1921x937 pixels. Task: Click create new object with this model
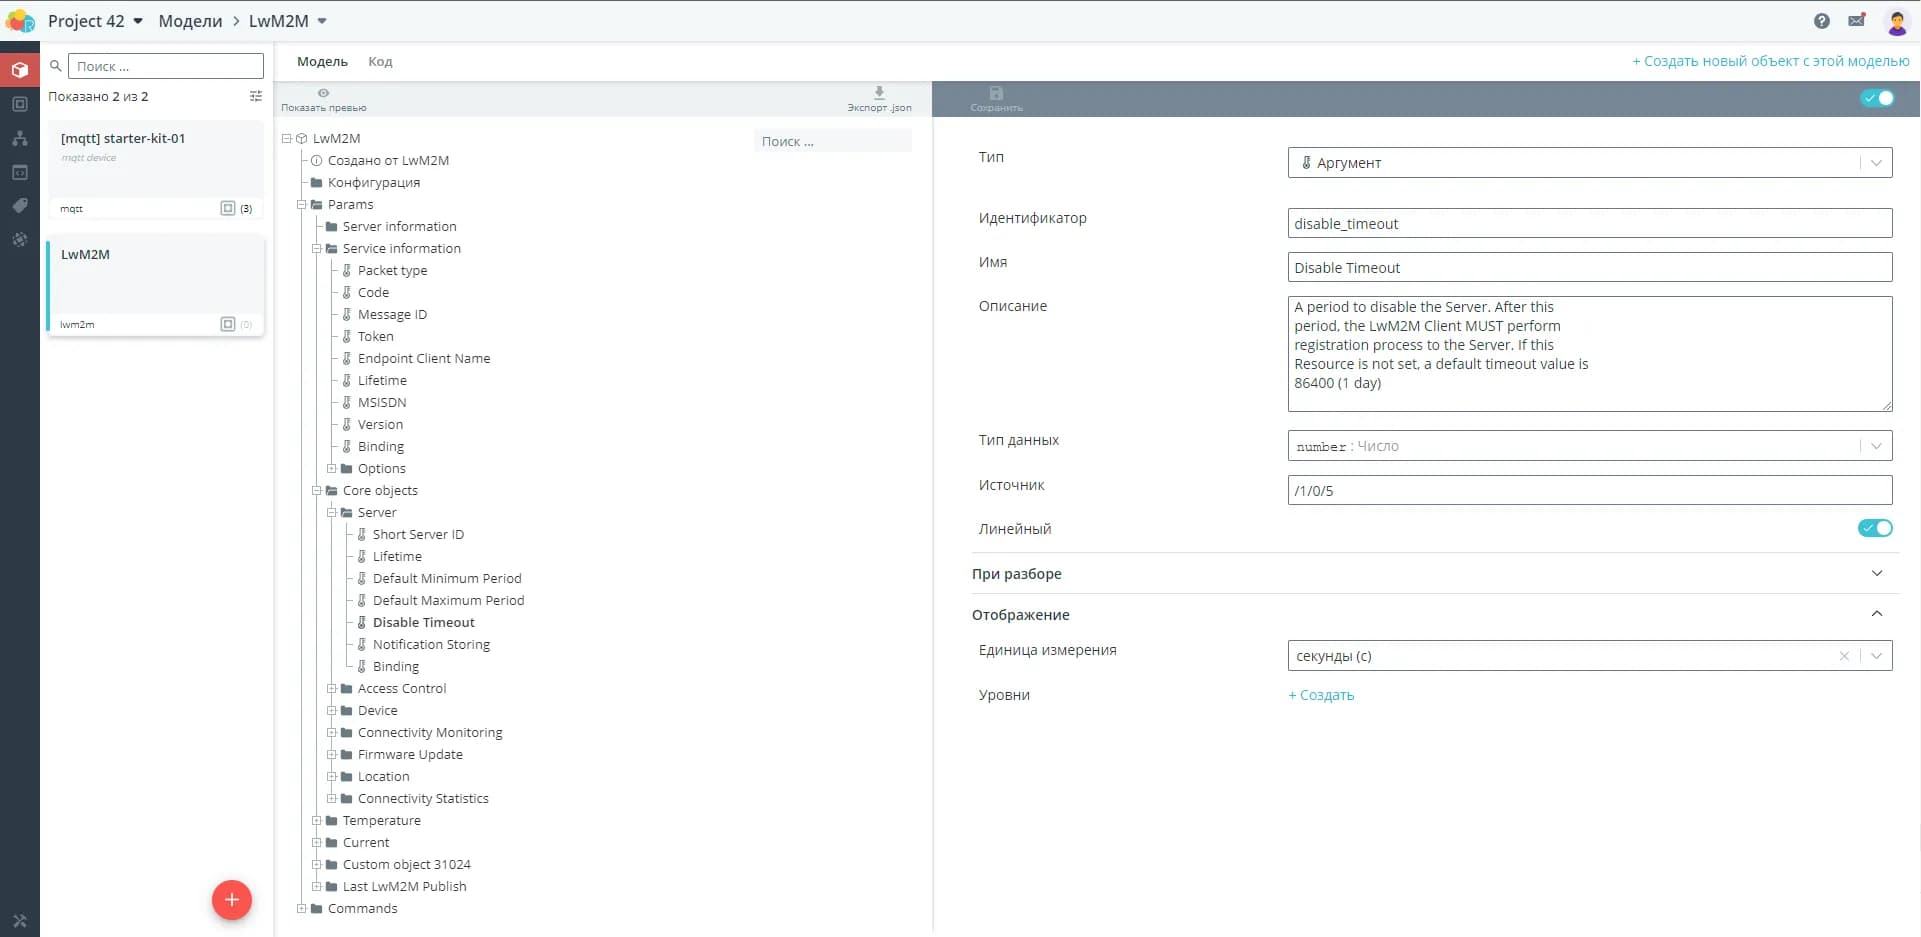point(1770,61)
